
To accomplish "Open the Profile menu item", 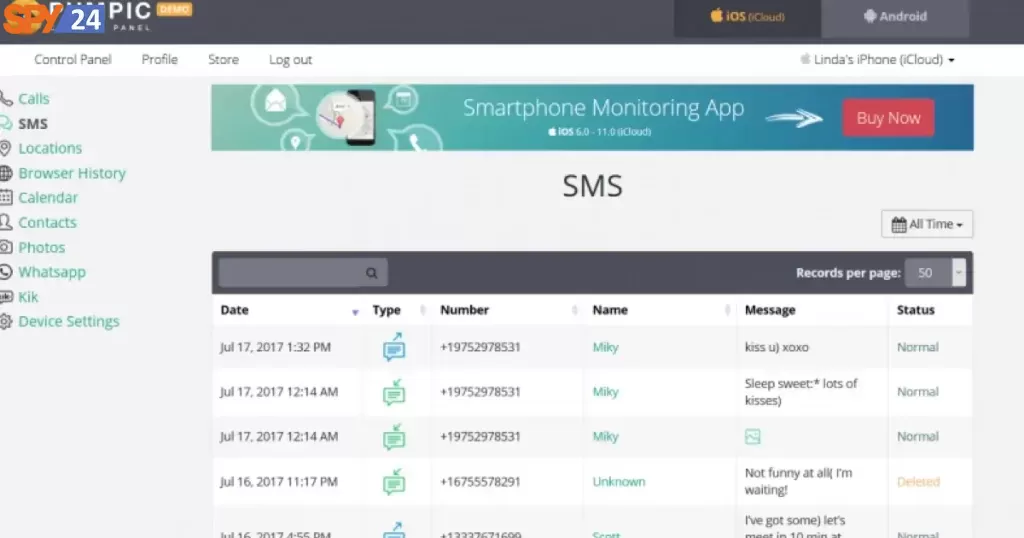I will (x=159, y=59).
